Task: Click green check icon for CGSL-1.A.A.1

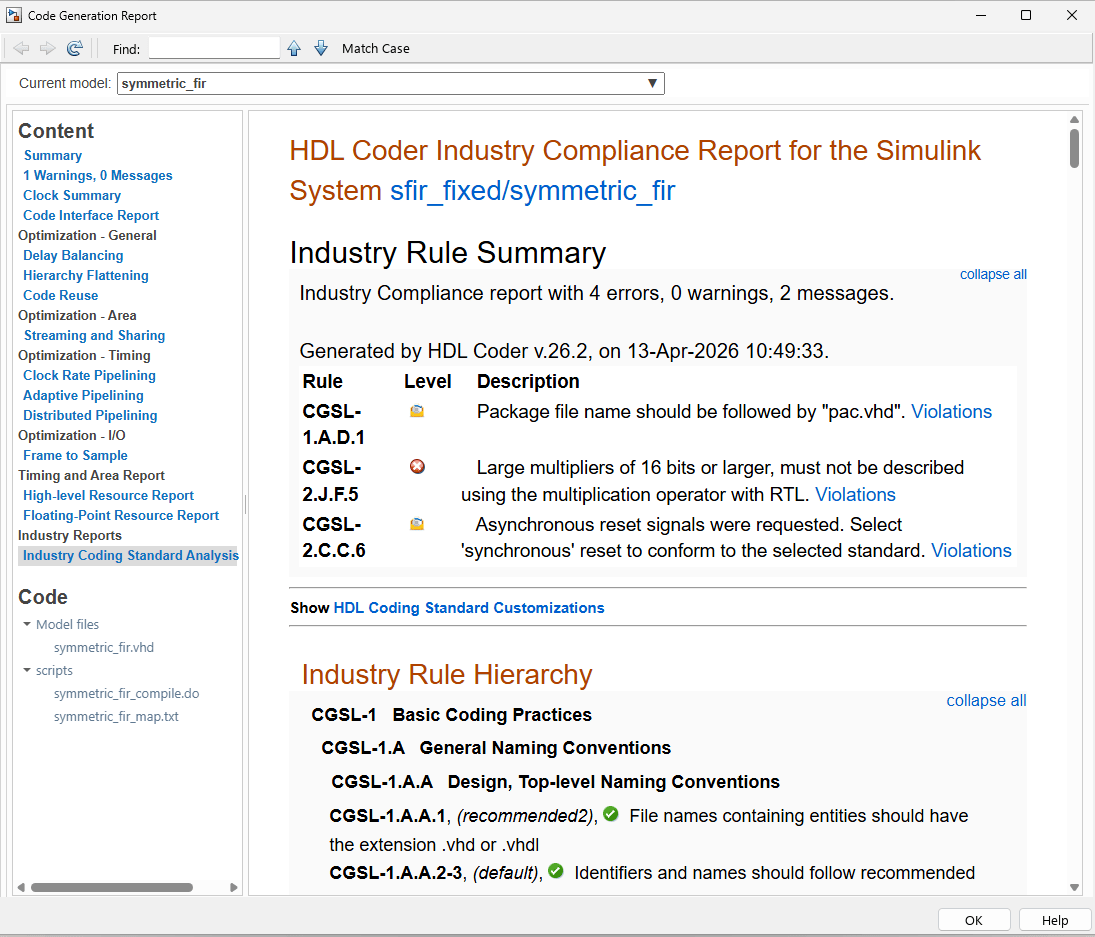Action: pos(610,814)
